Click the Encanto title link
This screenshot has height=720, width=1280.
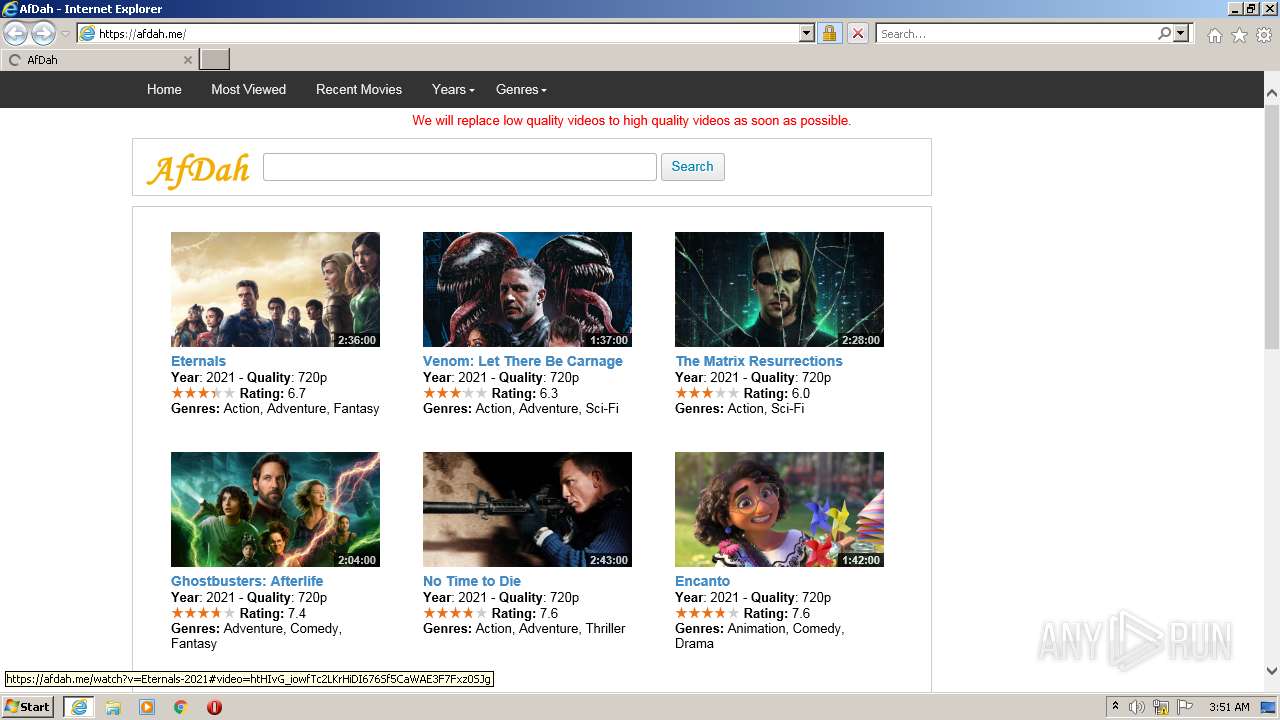pos(702,581)
